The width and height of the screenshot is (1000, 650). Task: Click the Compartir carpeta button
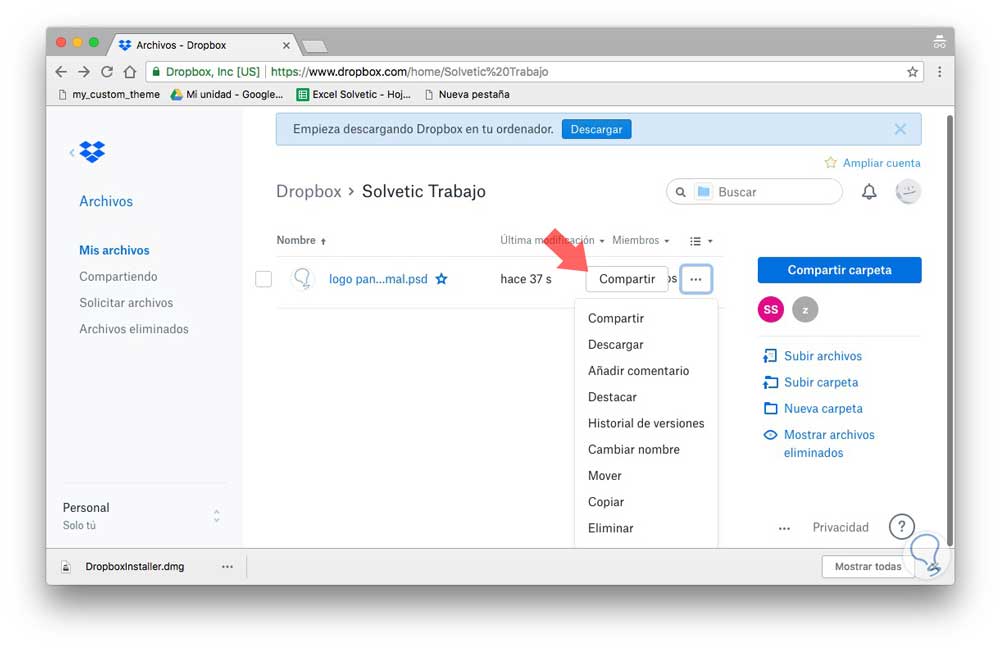coord(839,270)
